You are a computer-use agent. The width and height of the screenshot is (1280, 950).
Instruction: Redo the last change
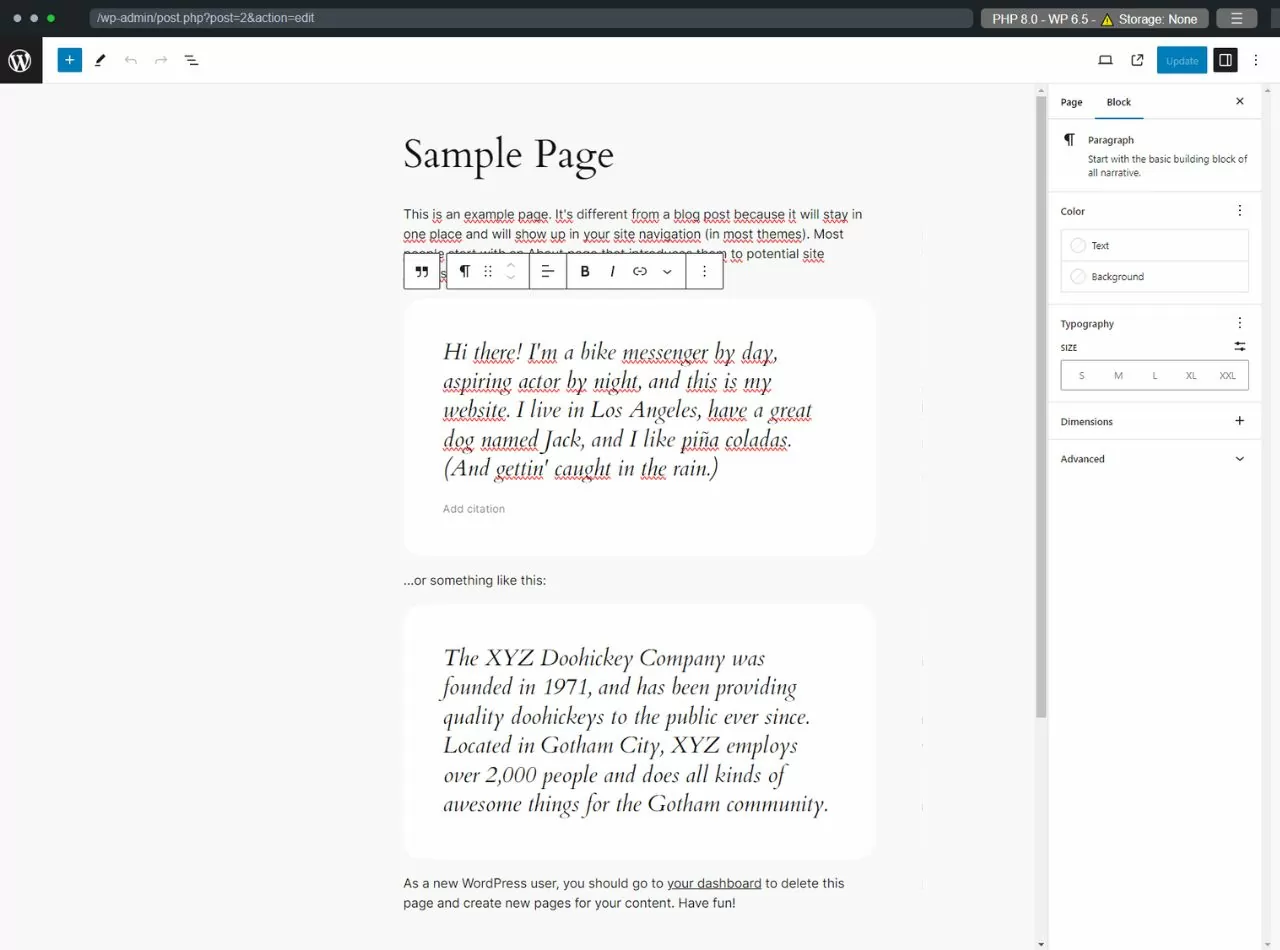tap(161, 60)
